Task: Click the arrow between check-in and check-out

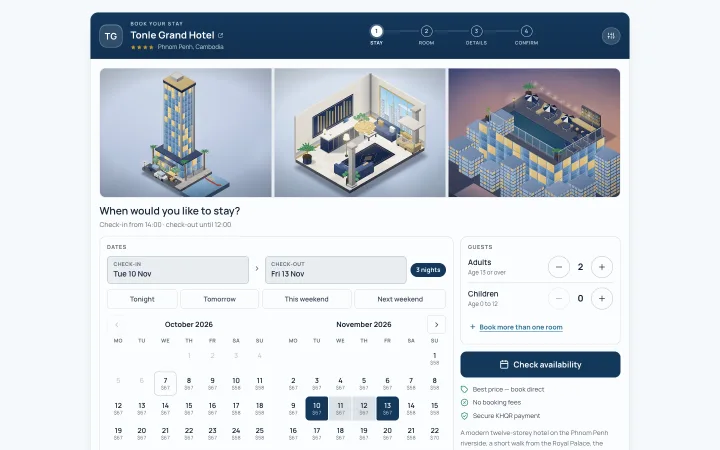Action: tap(257, 269)
